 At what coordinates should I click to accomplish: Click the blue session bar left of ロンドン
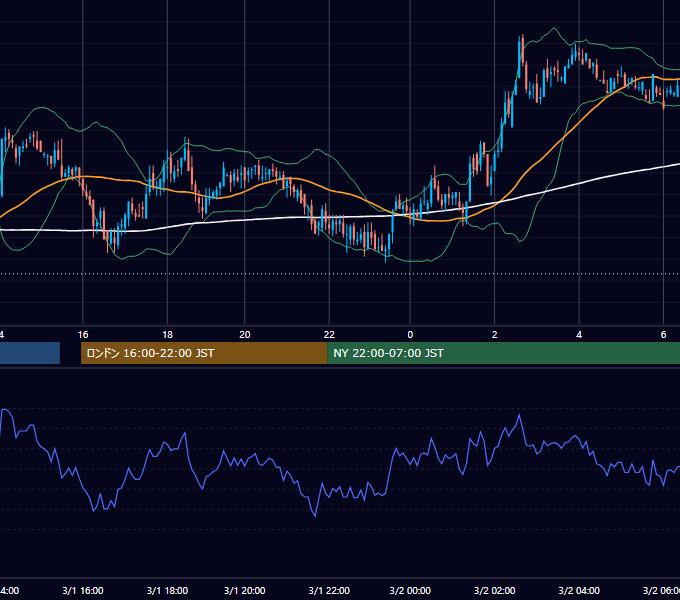point(30,353)
